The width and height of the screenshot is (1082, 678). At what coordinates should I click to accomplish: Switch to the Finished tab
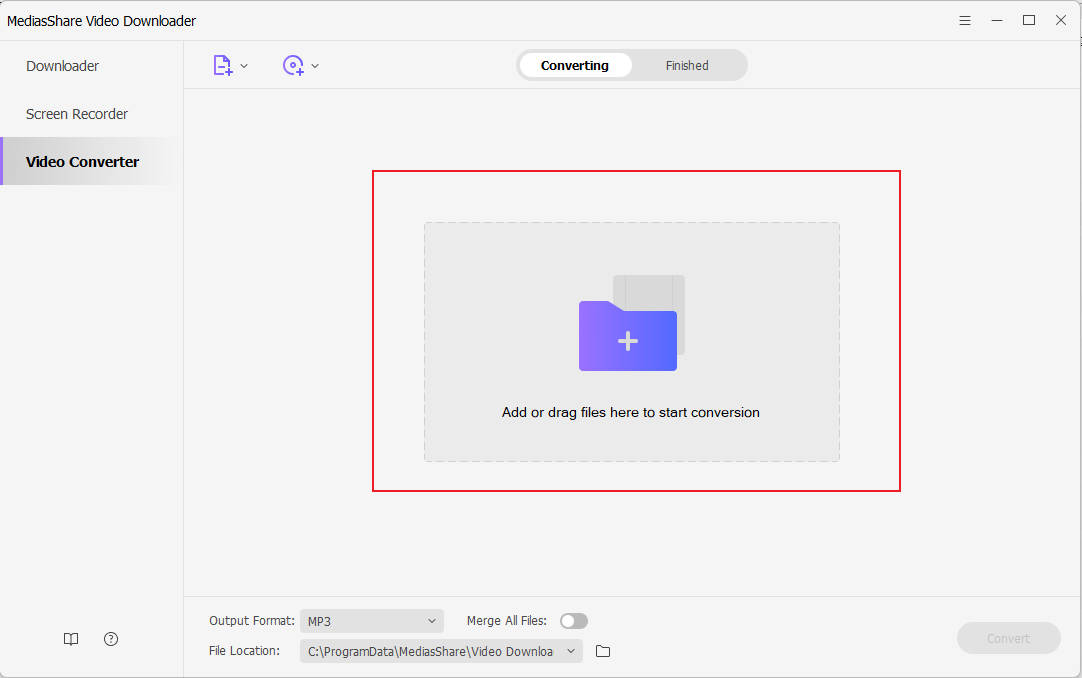(687, 66)
